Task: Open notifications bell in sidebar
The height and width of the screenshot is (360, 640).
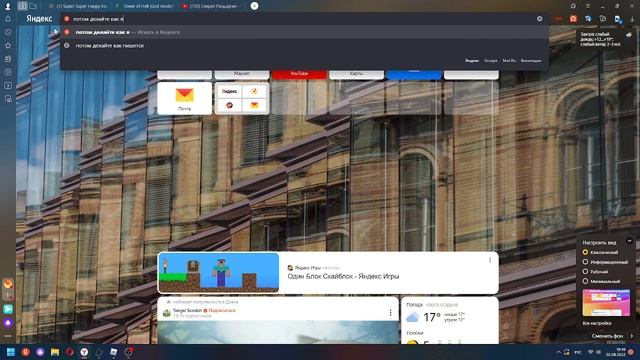Action: click(x=8, y=19)
